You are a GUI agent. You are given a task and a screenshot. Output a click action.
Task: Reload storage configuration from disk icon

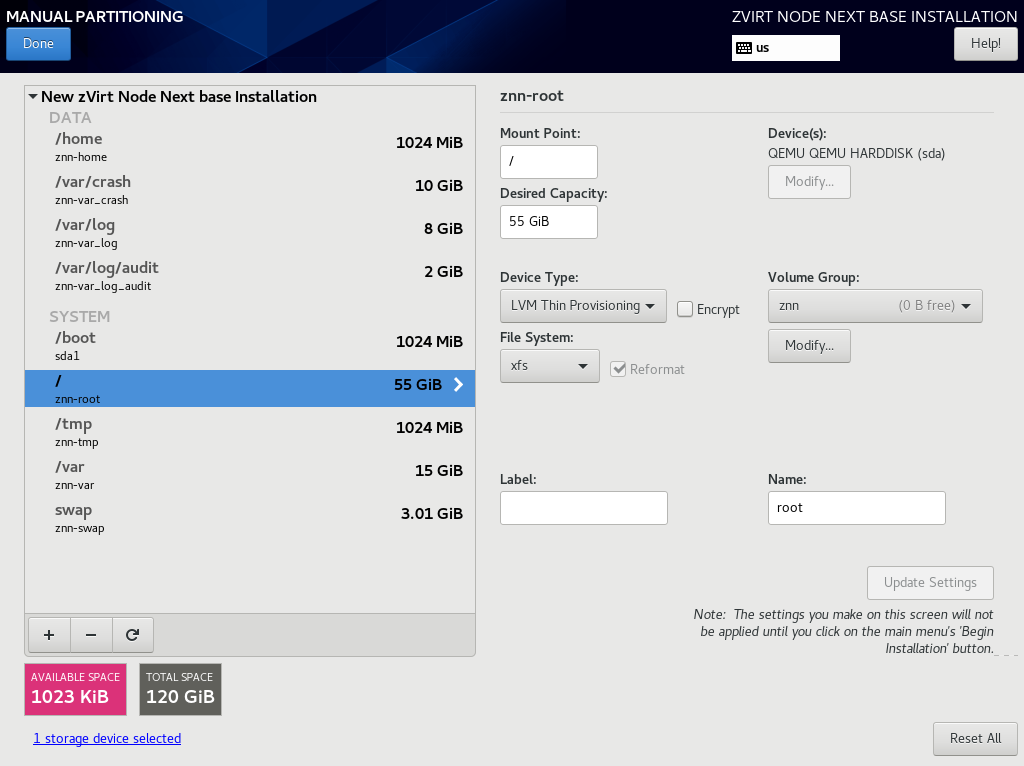133,635
